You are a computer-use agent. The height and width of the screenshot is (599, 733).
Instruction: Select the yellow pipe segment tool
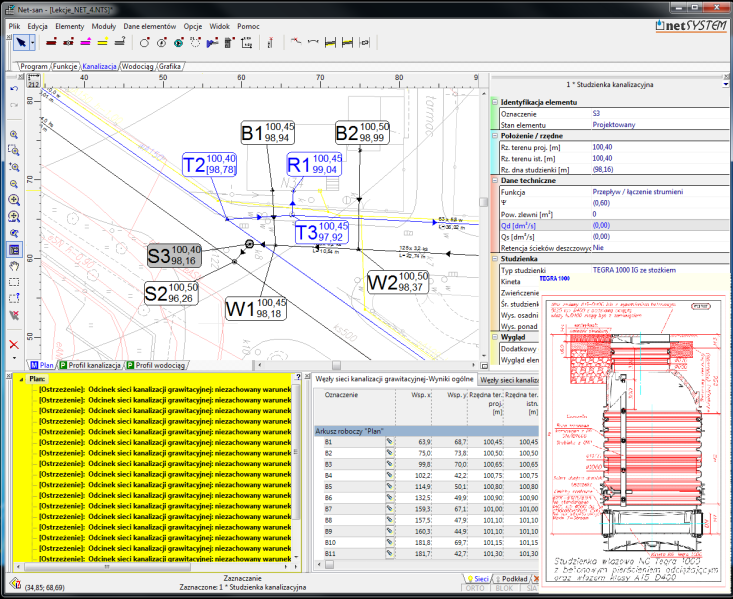tap(103, 43)
